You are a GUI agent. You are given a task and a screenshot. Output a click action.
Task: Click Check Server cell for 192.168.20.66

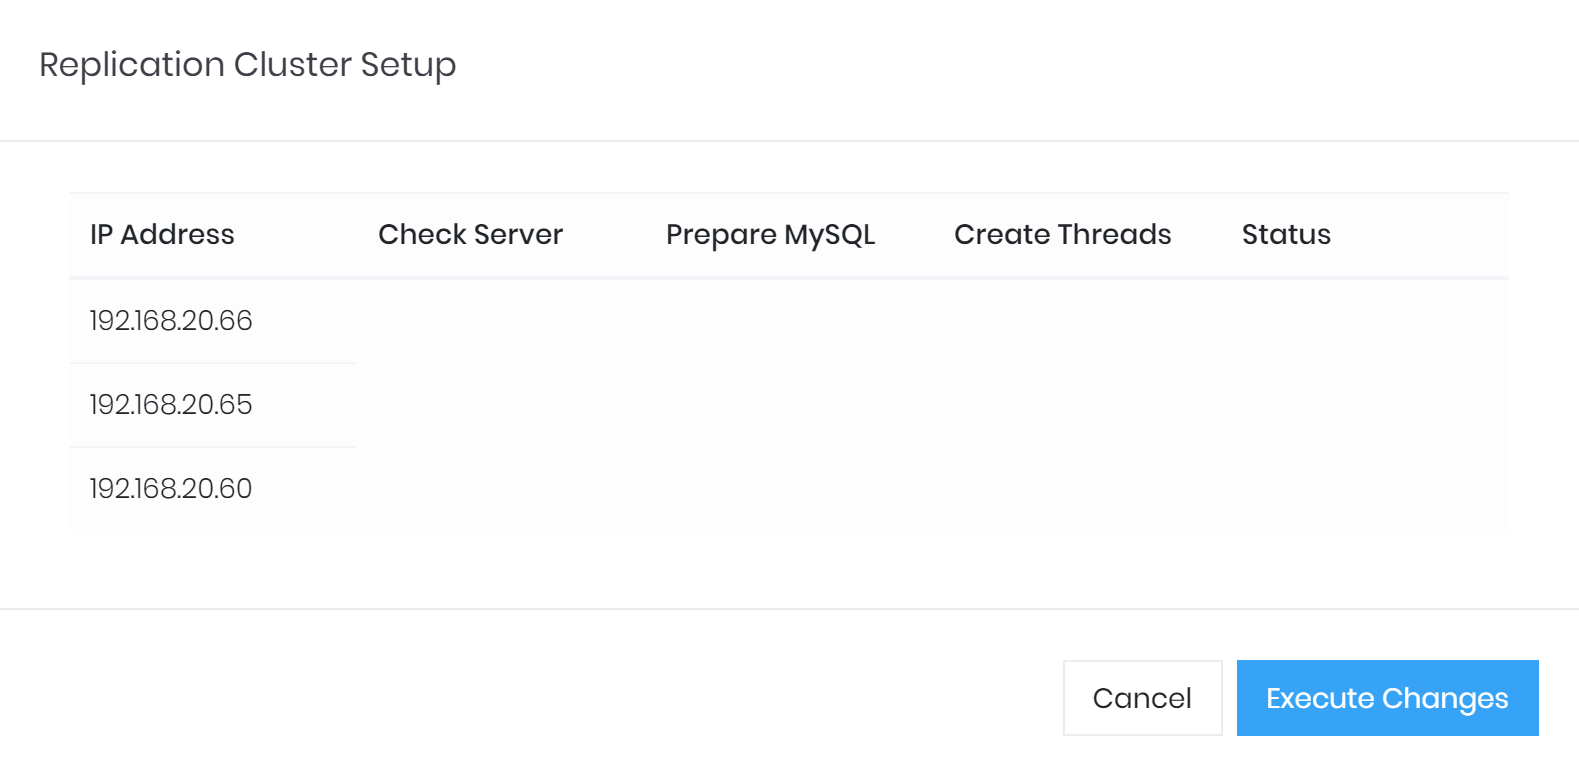pos(501,321)
